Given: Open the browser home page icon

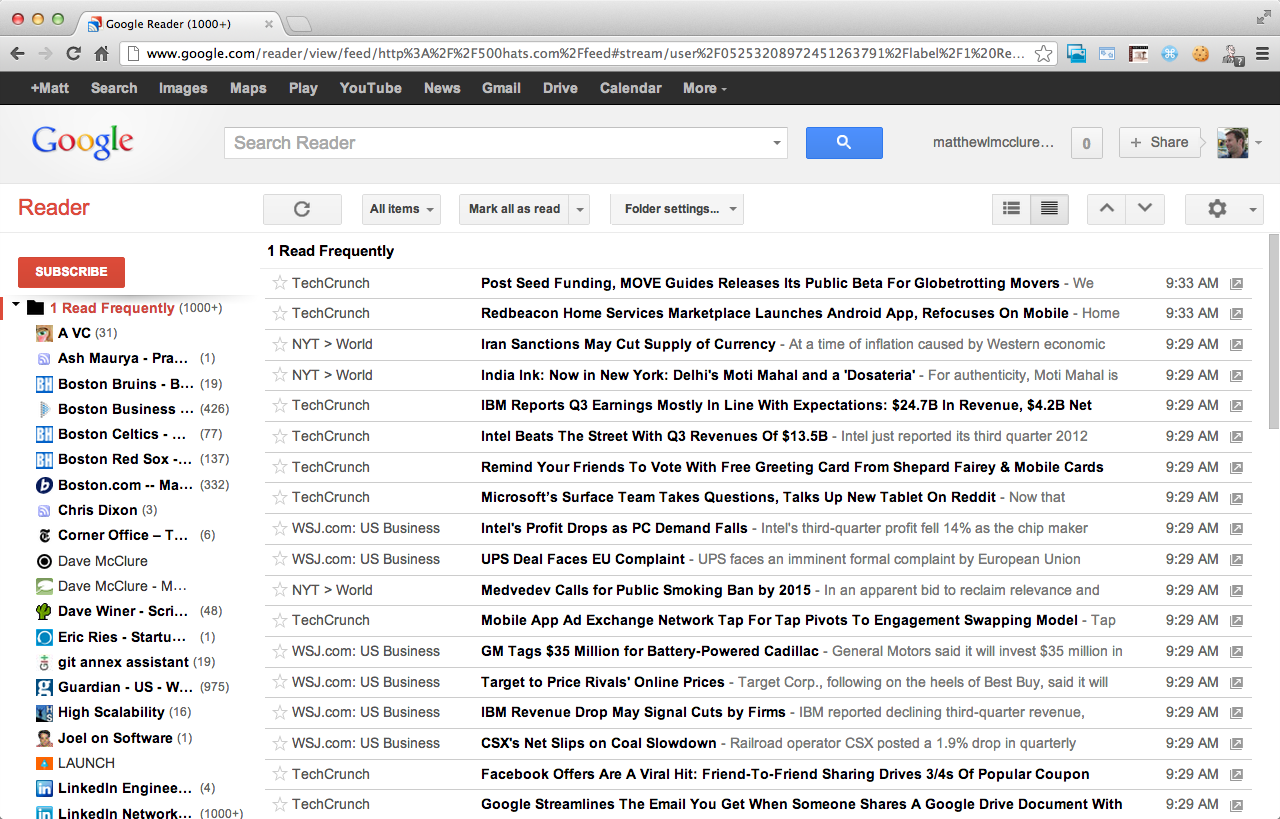Looking at the screenshot, I should [x=101, y=54].
